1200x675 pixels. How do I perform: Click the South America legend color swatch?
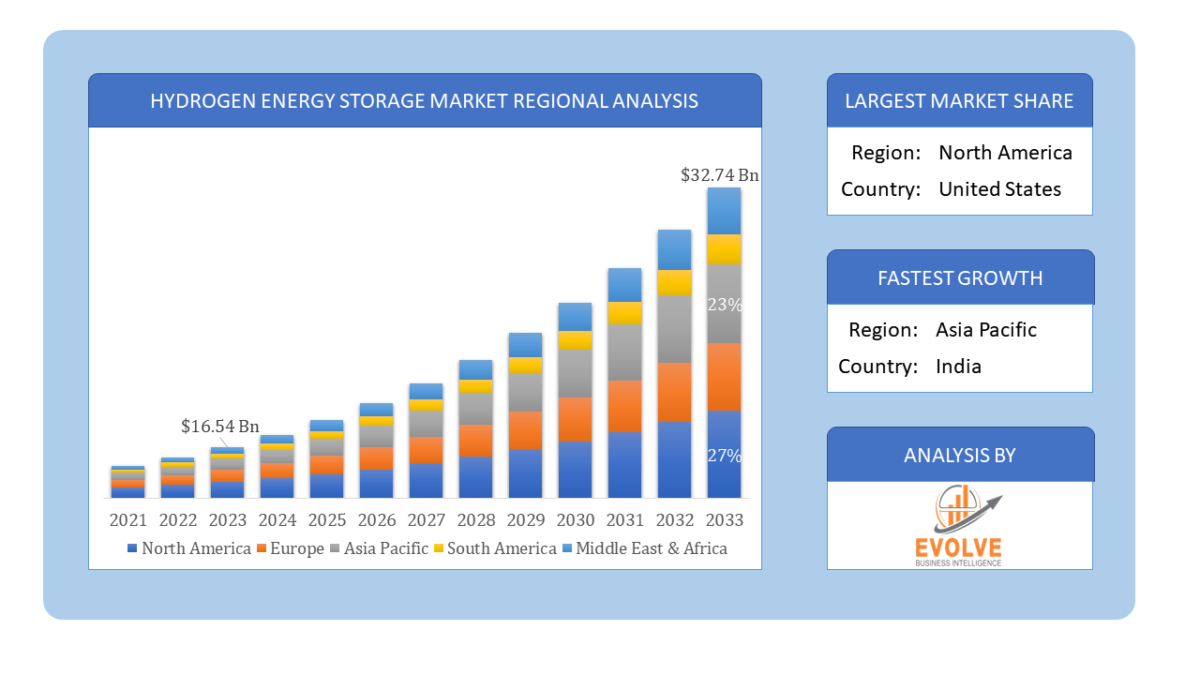[x=438, y=549]
